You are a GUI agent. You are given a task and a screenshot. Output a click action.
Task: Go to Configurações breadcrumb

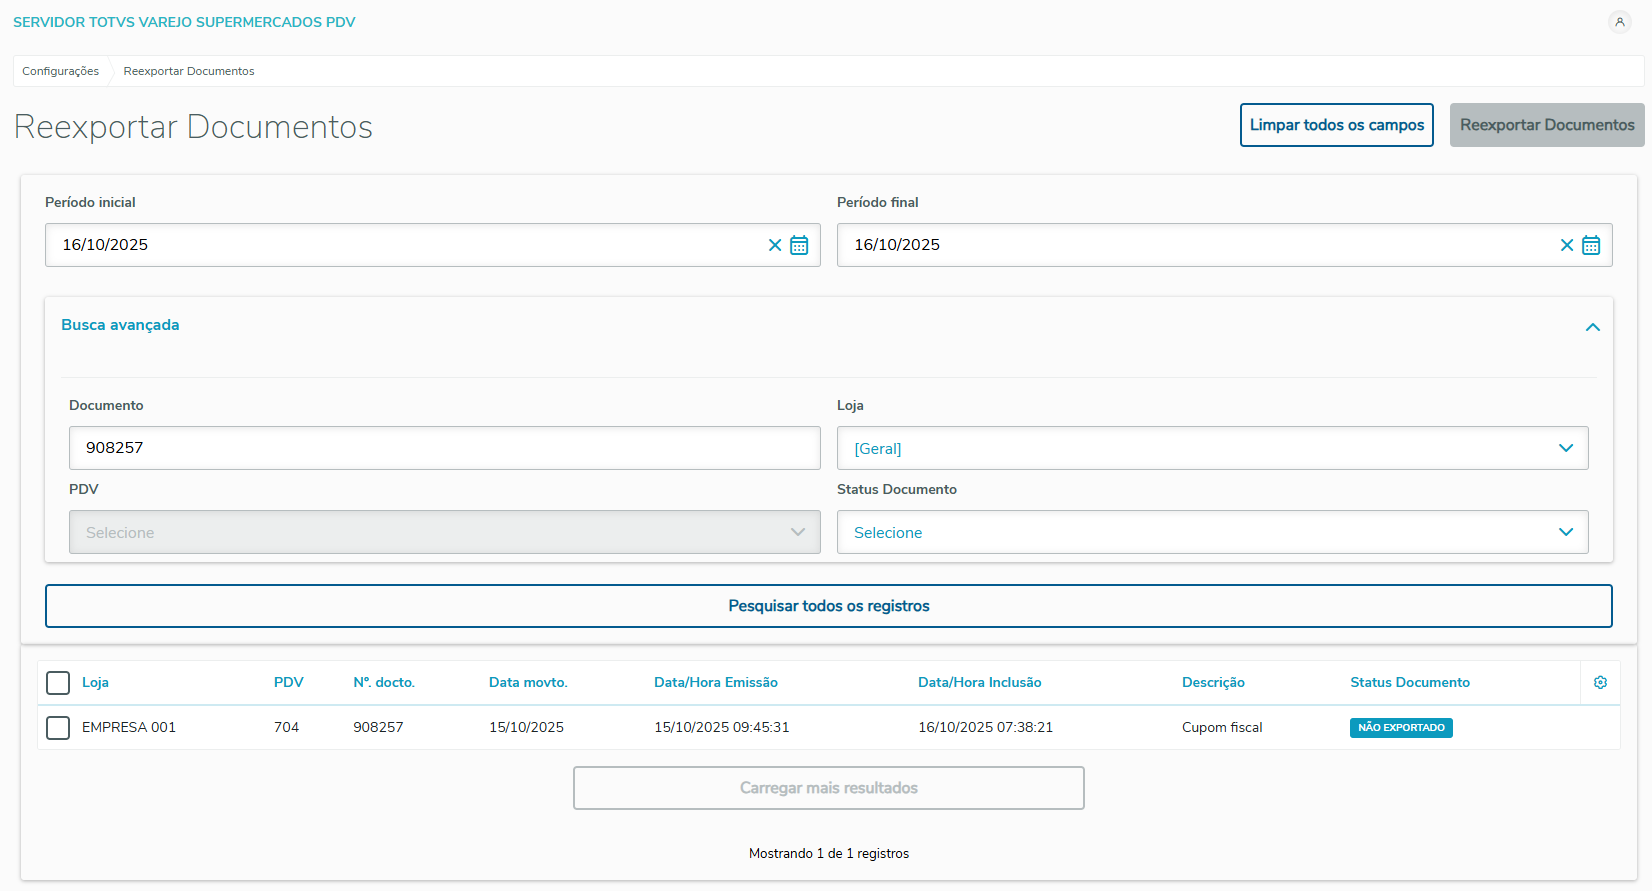[61, 71]
